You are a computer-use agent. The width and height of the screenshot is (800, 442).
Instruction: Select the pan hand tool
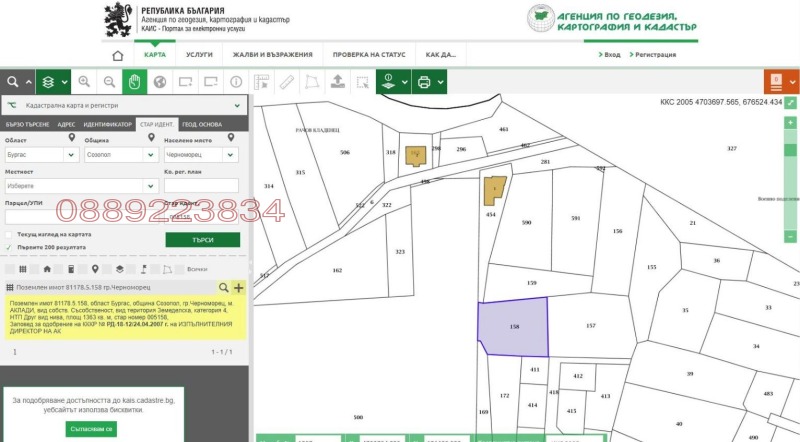tap(132, 81)
